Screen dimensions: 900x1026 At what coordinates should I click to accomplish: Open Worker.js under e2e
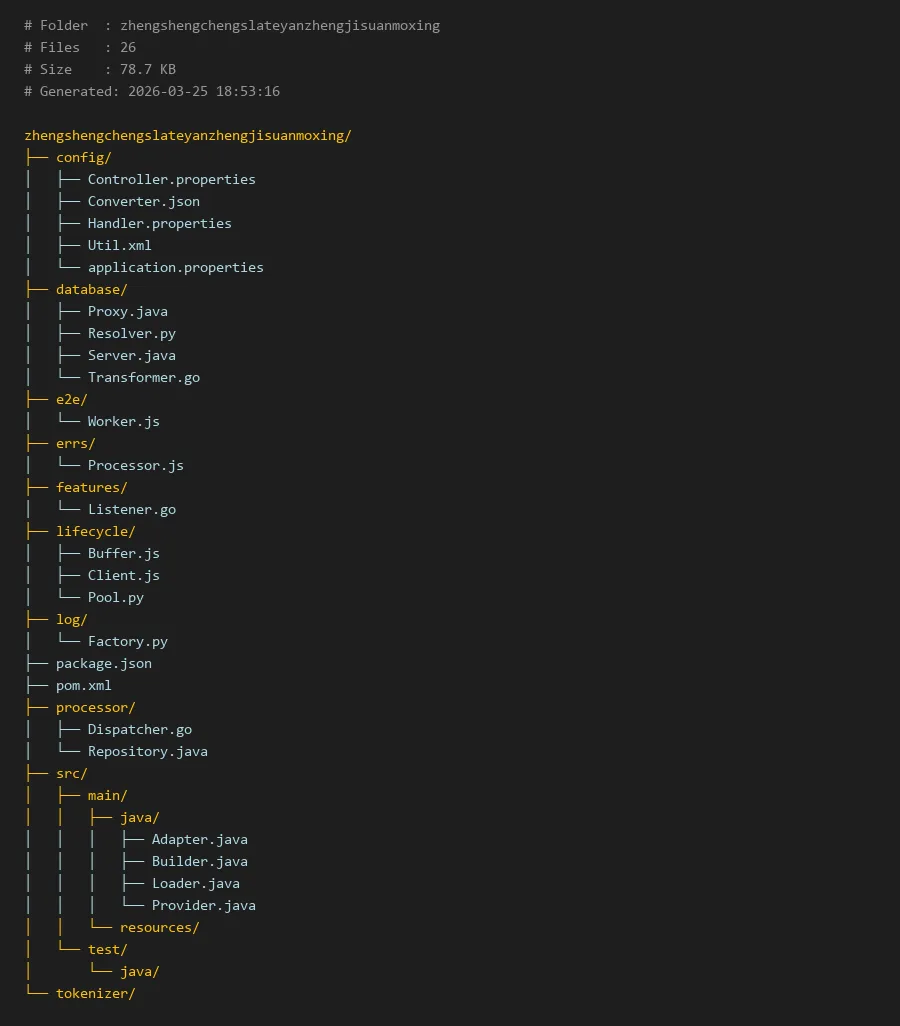pyautogui.click(x=123, y=421)
